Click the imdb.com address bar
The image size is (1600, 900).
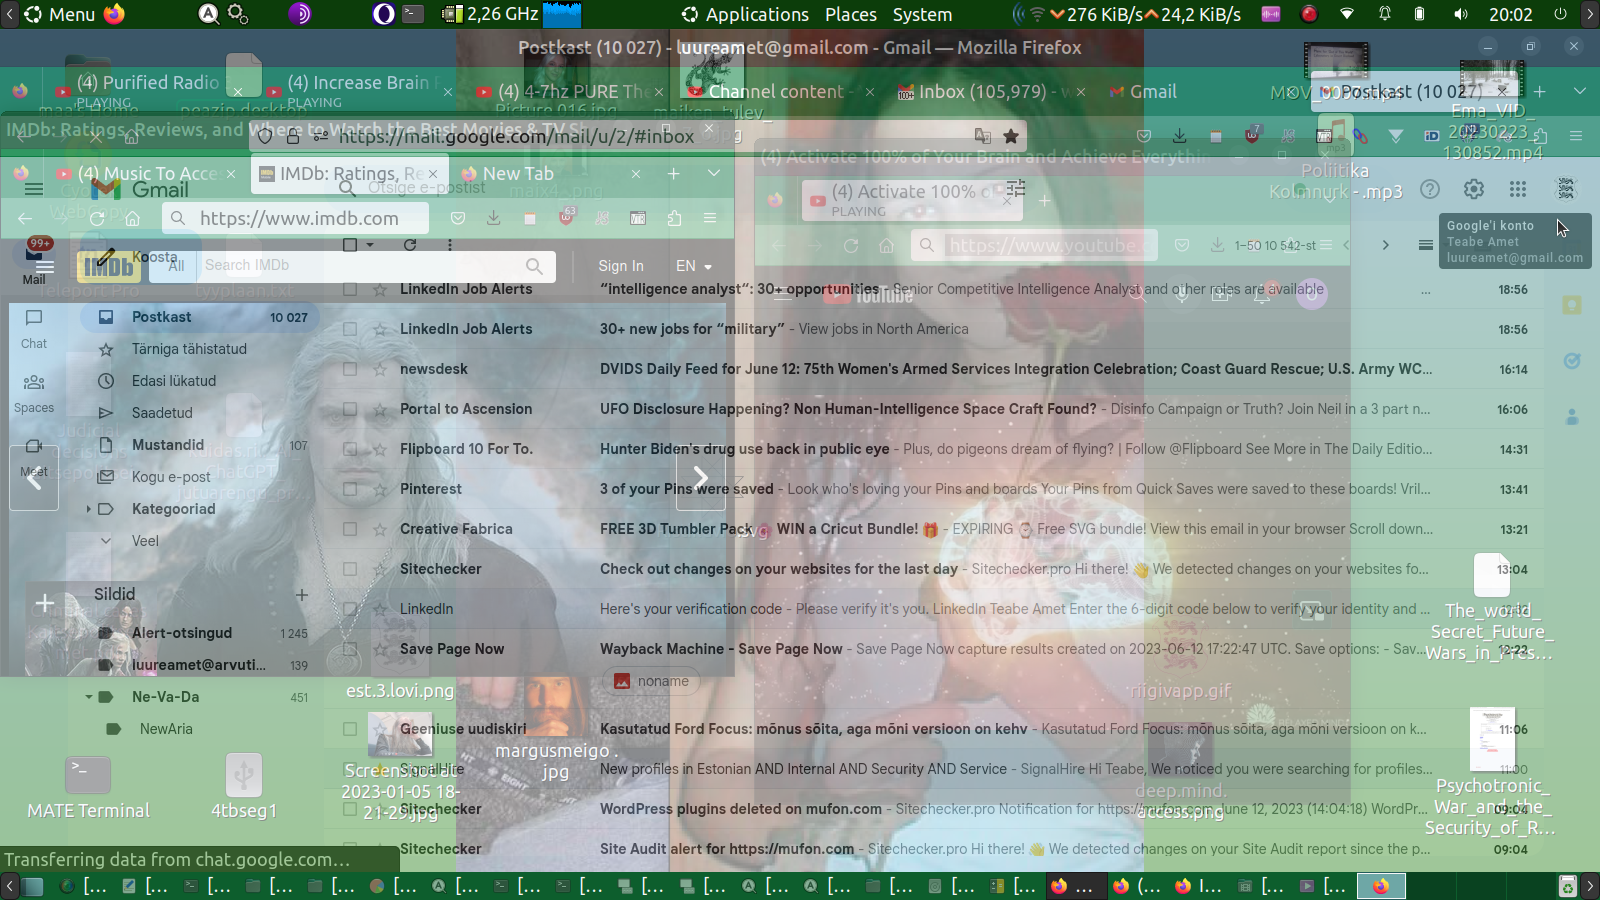pos(296,218)
